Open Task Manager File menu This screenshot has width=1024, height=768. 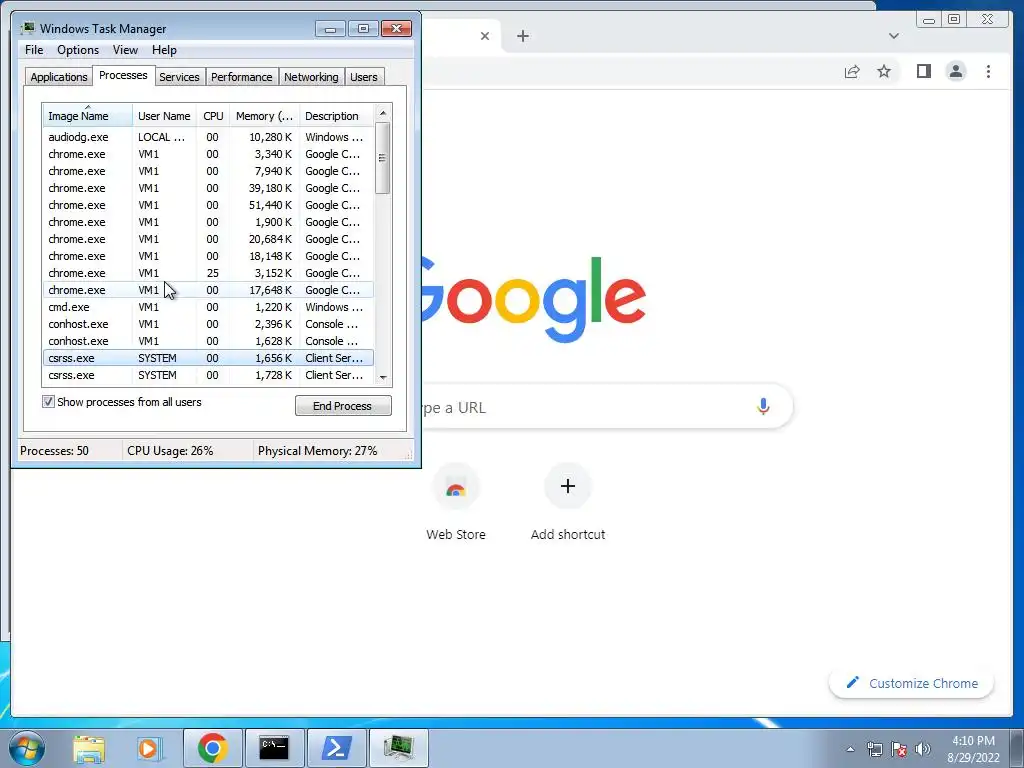pyautogui.click(x=34, y=50)
